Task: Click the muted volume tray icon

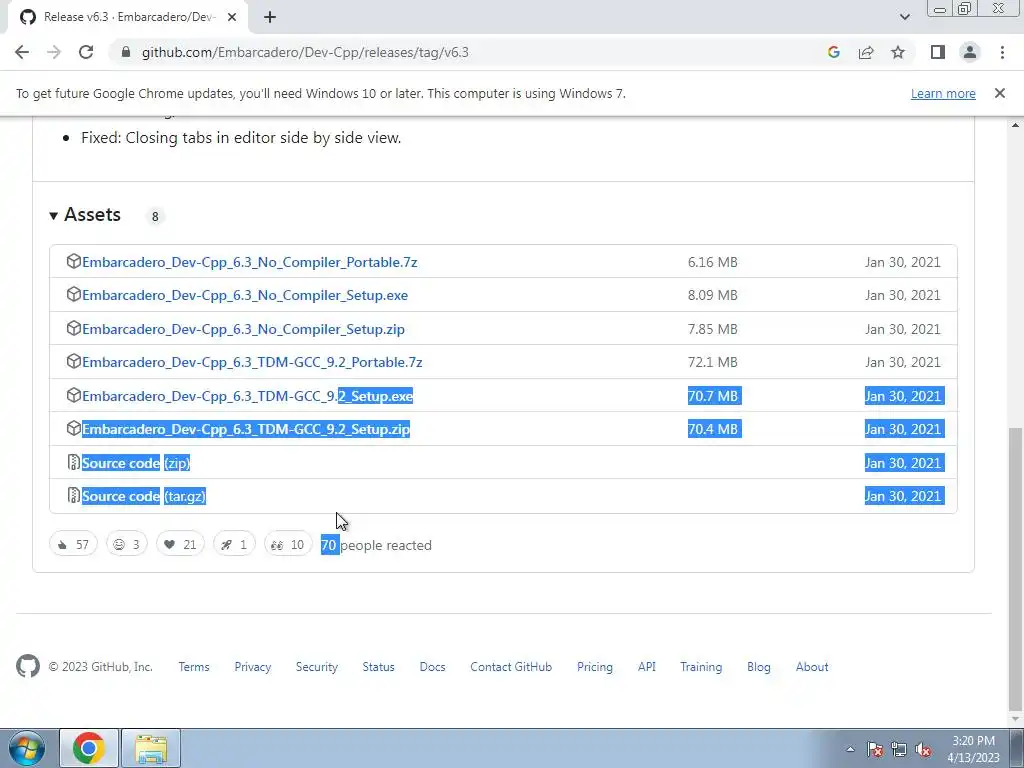Action: [923, 749]
